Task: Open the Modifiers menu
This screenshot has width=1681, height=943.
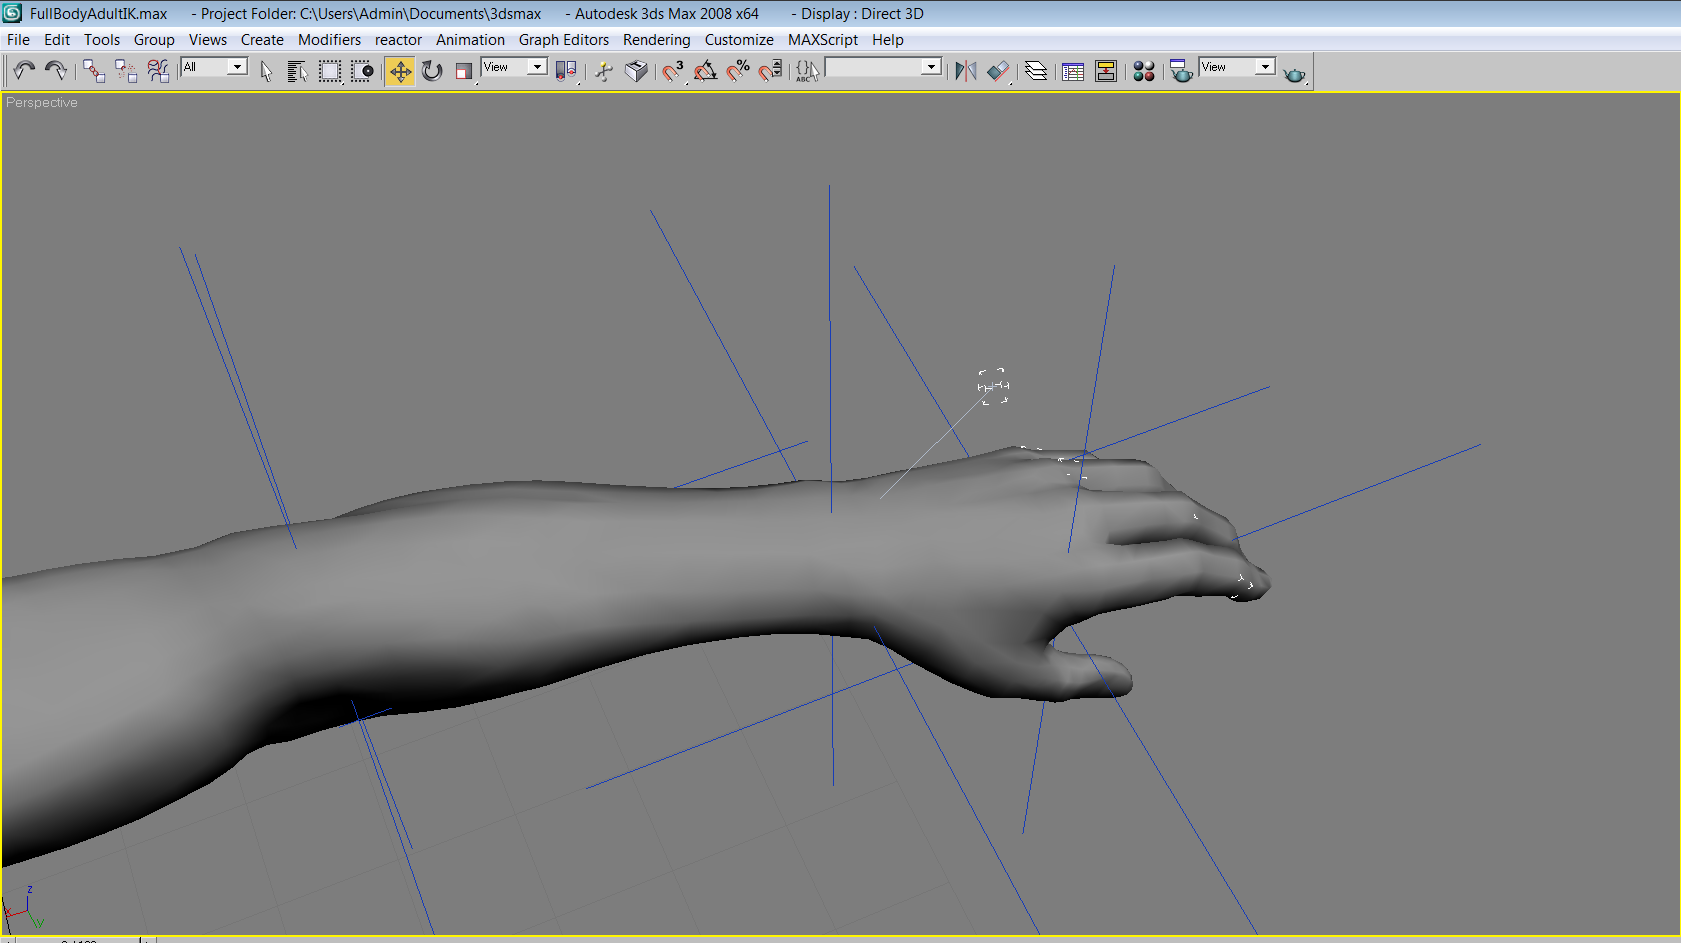Action: 329,40
